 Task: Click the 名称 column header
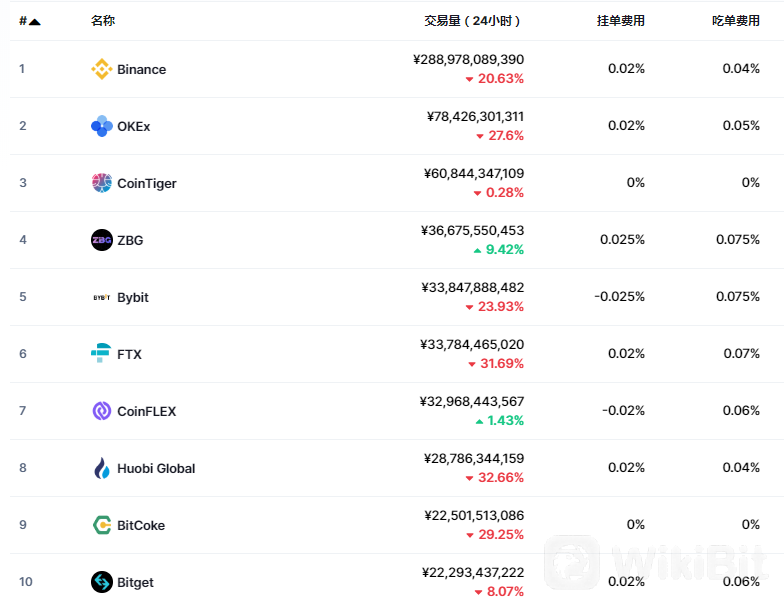click(x=103, y=20)
